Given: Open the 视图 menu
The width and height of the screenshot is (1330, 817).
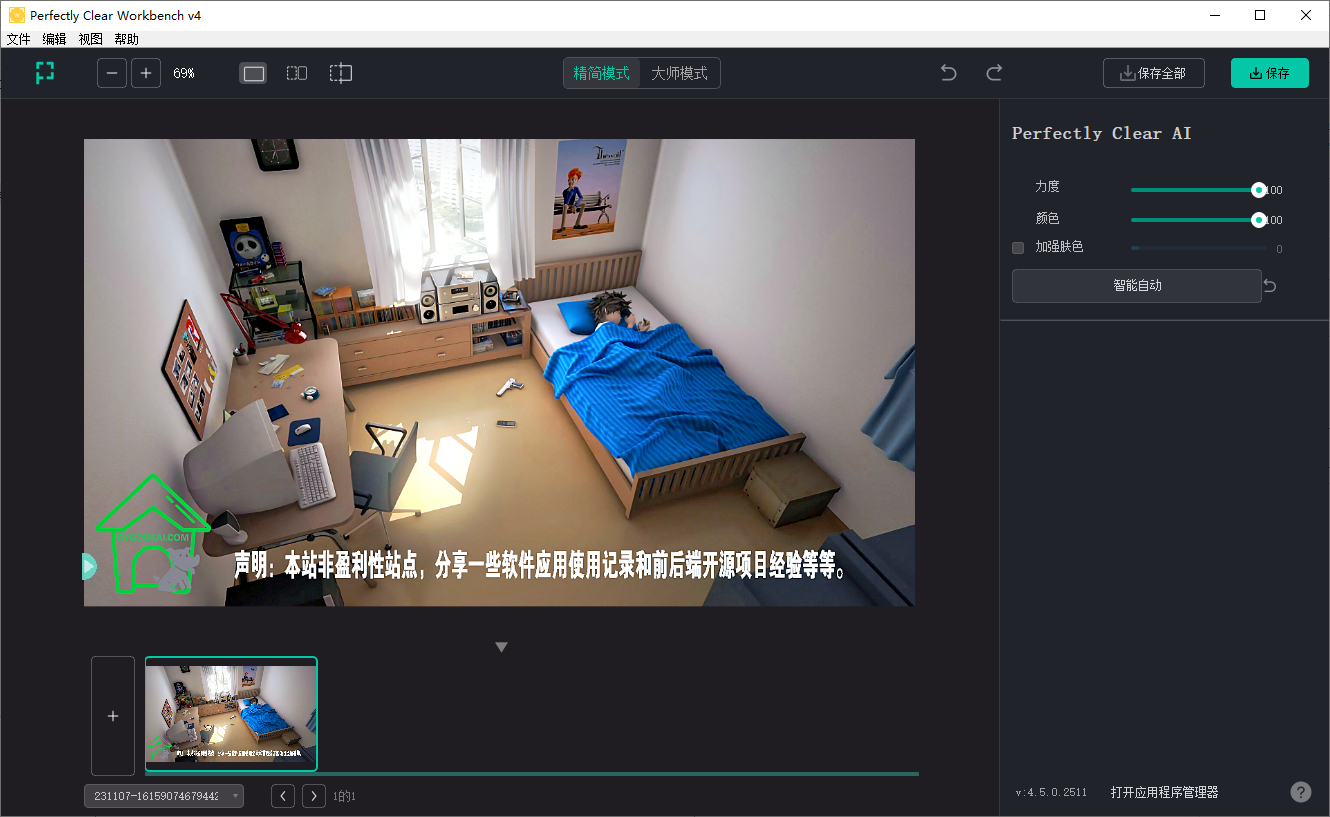Looking at the screenshot, I should click(x=90, y=39).
